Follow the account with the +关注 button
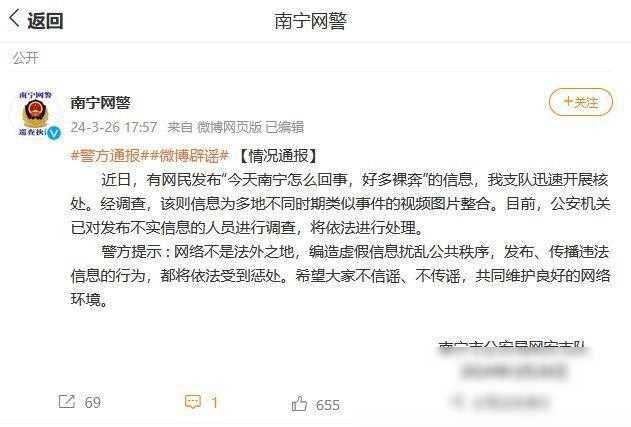This screenshot has height=427, width=631. (581, 102)
